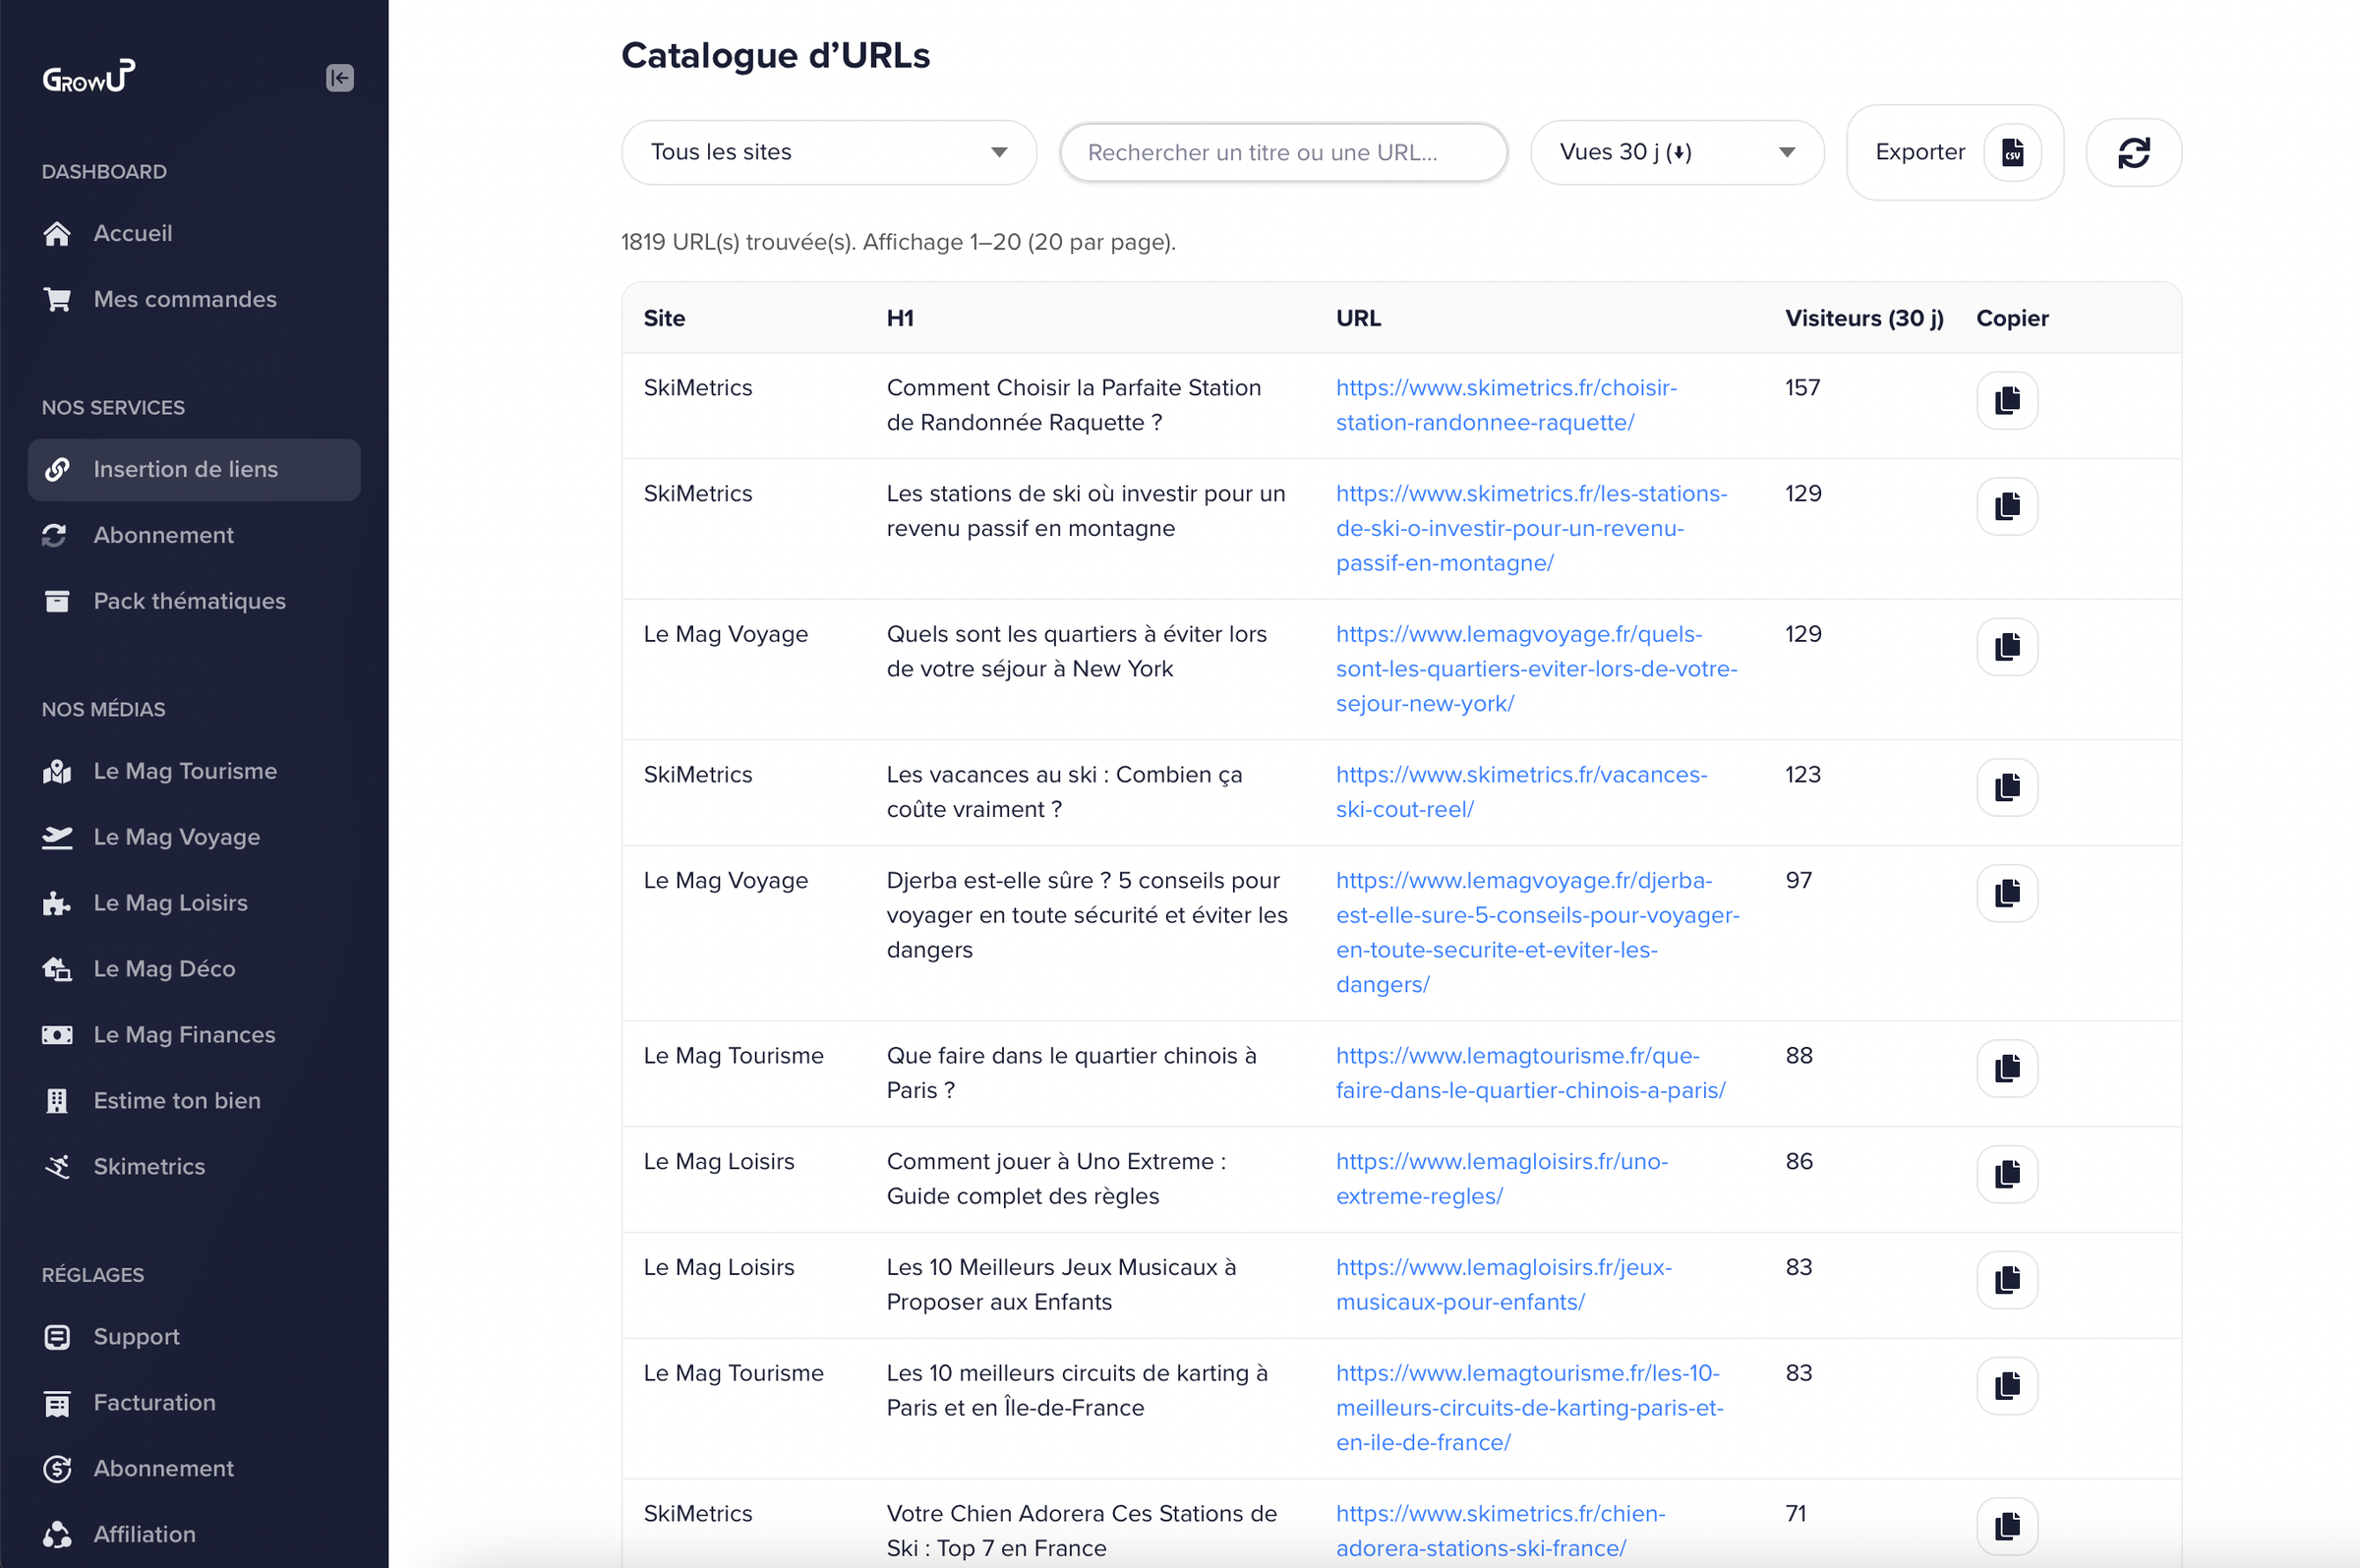Copy the choisir-station-randonnee-raquette URL
This screenshot has height=1568, width=2360.
coord(2007,400)
